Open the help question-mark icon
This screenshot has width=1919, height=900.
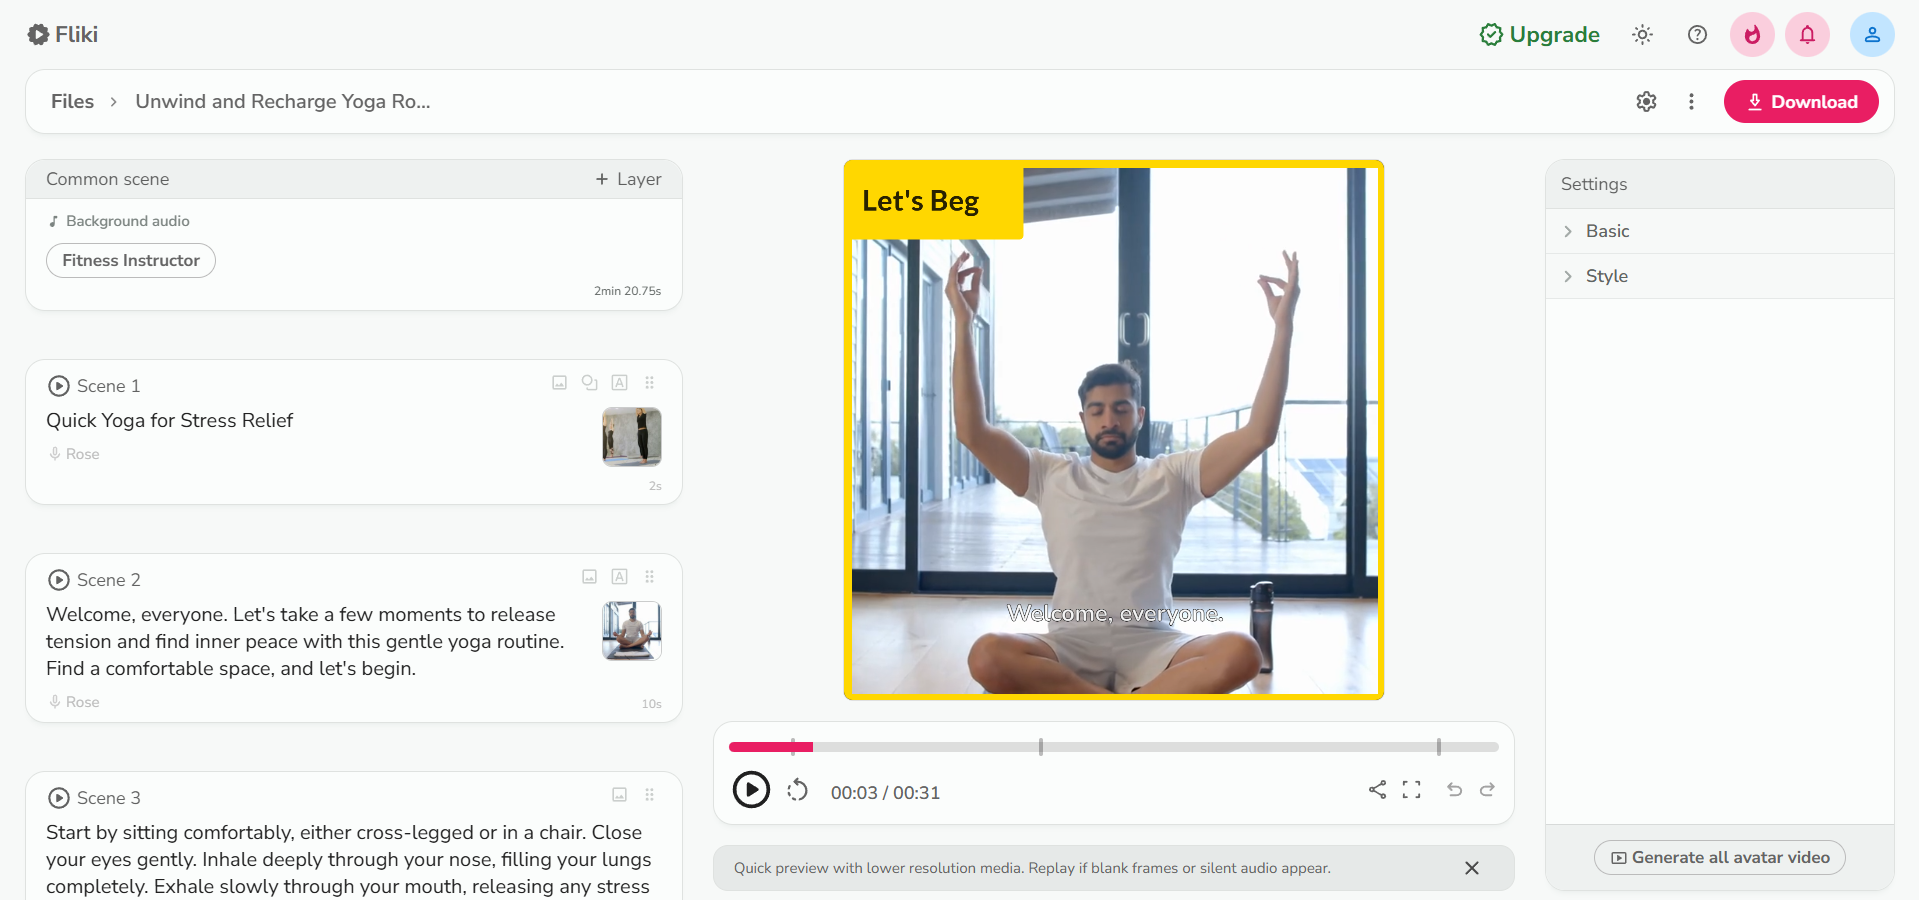(1697, 34)
